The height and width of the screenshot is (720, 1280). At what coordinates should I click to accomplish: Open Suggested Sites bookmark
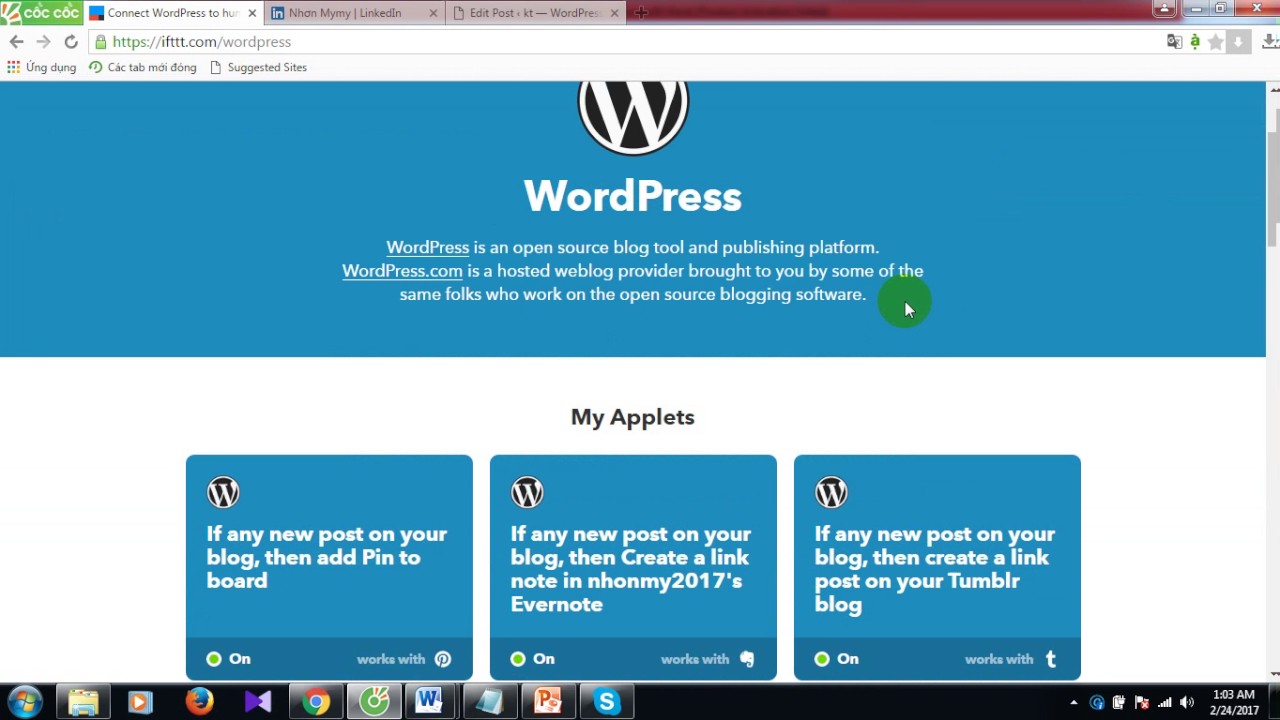[258, 67]
